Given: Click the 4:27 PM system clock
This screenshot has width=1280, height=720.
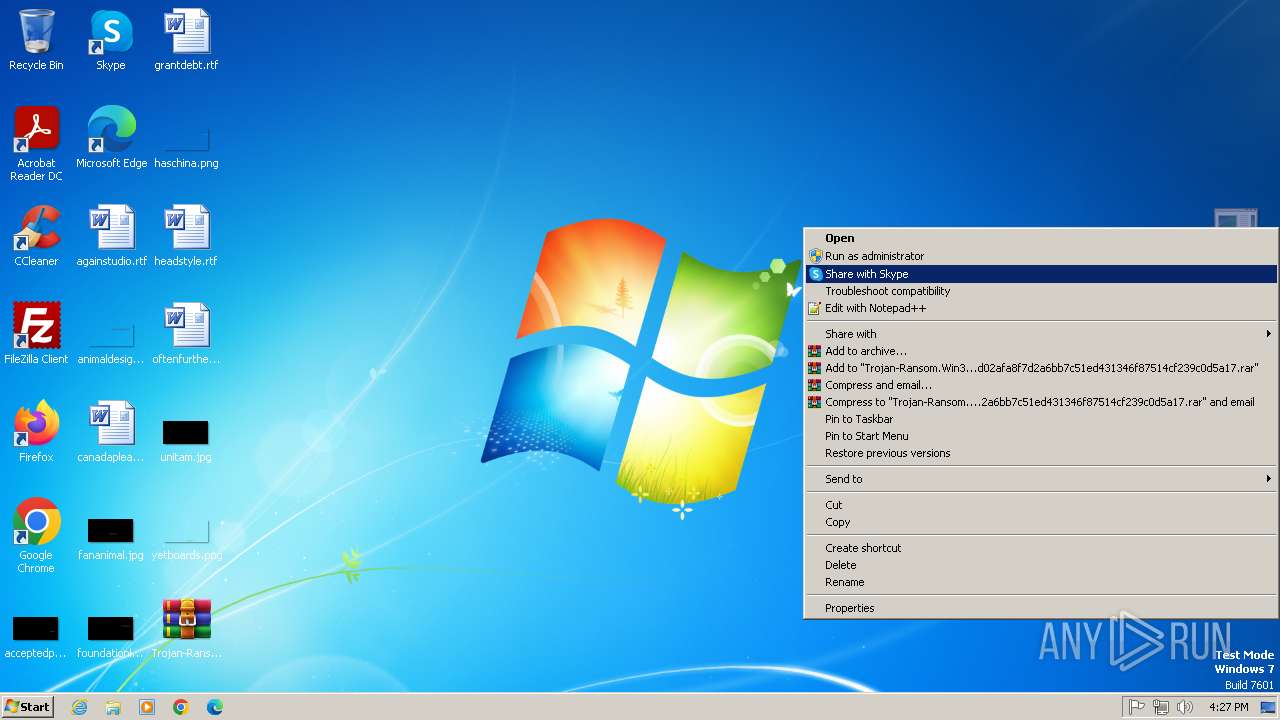Looking at the screenshot, I should pyautogui.click(x=1228, y=707).
